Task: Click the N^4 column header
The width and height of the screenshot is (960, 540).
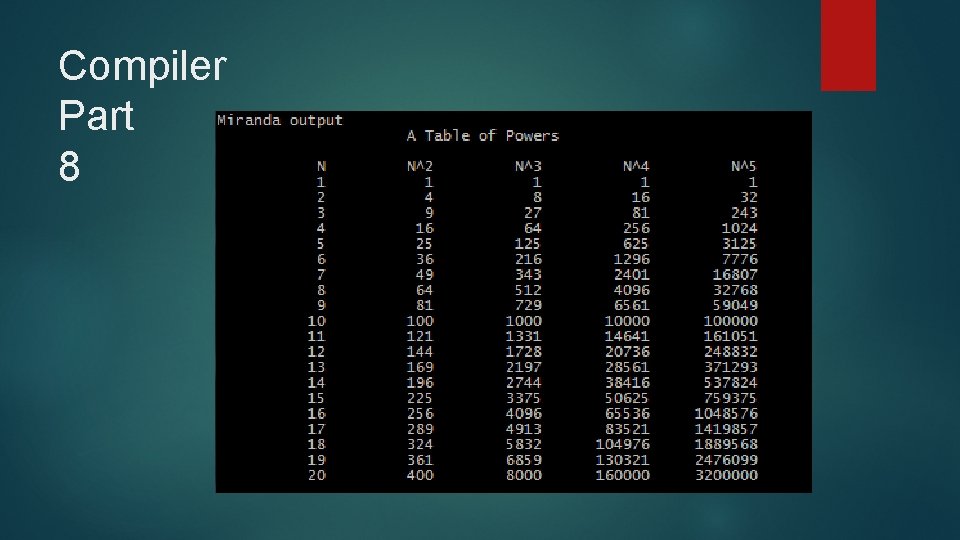Action: coord(636,167)
